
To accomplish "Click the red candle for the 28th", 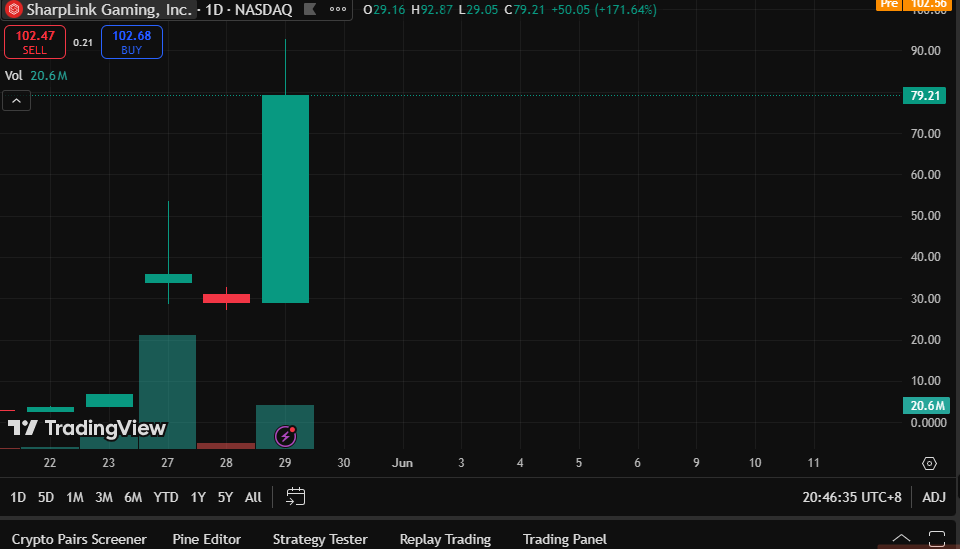I will 227,299.
